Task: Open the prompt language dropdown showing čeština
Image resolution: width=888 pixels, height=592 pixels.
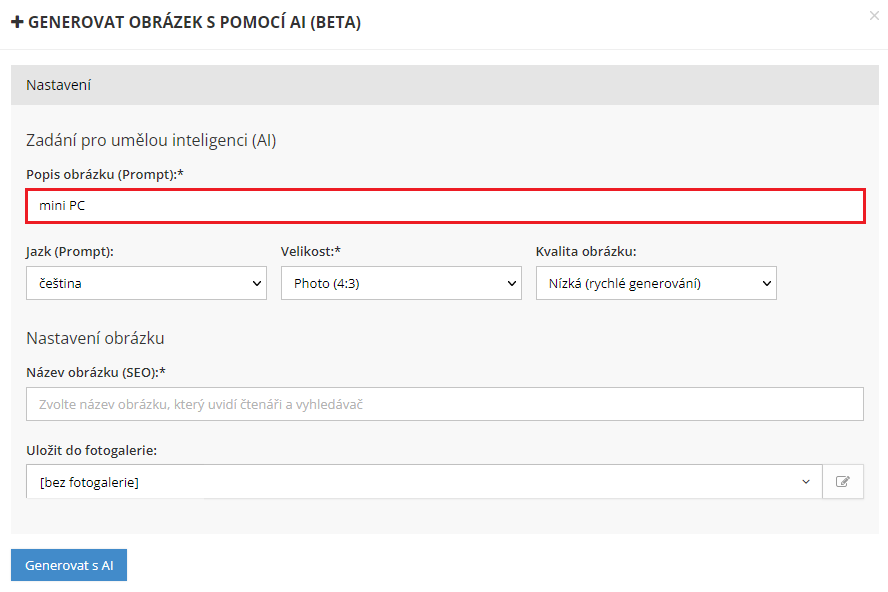Action: (146, 283)
